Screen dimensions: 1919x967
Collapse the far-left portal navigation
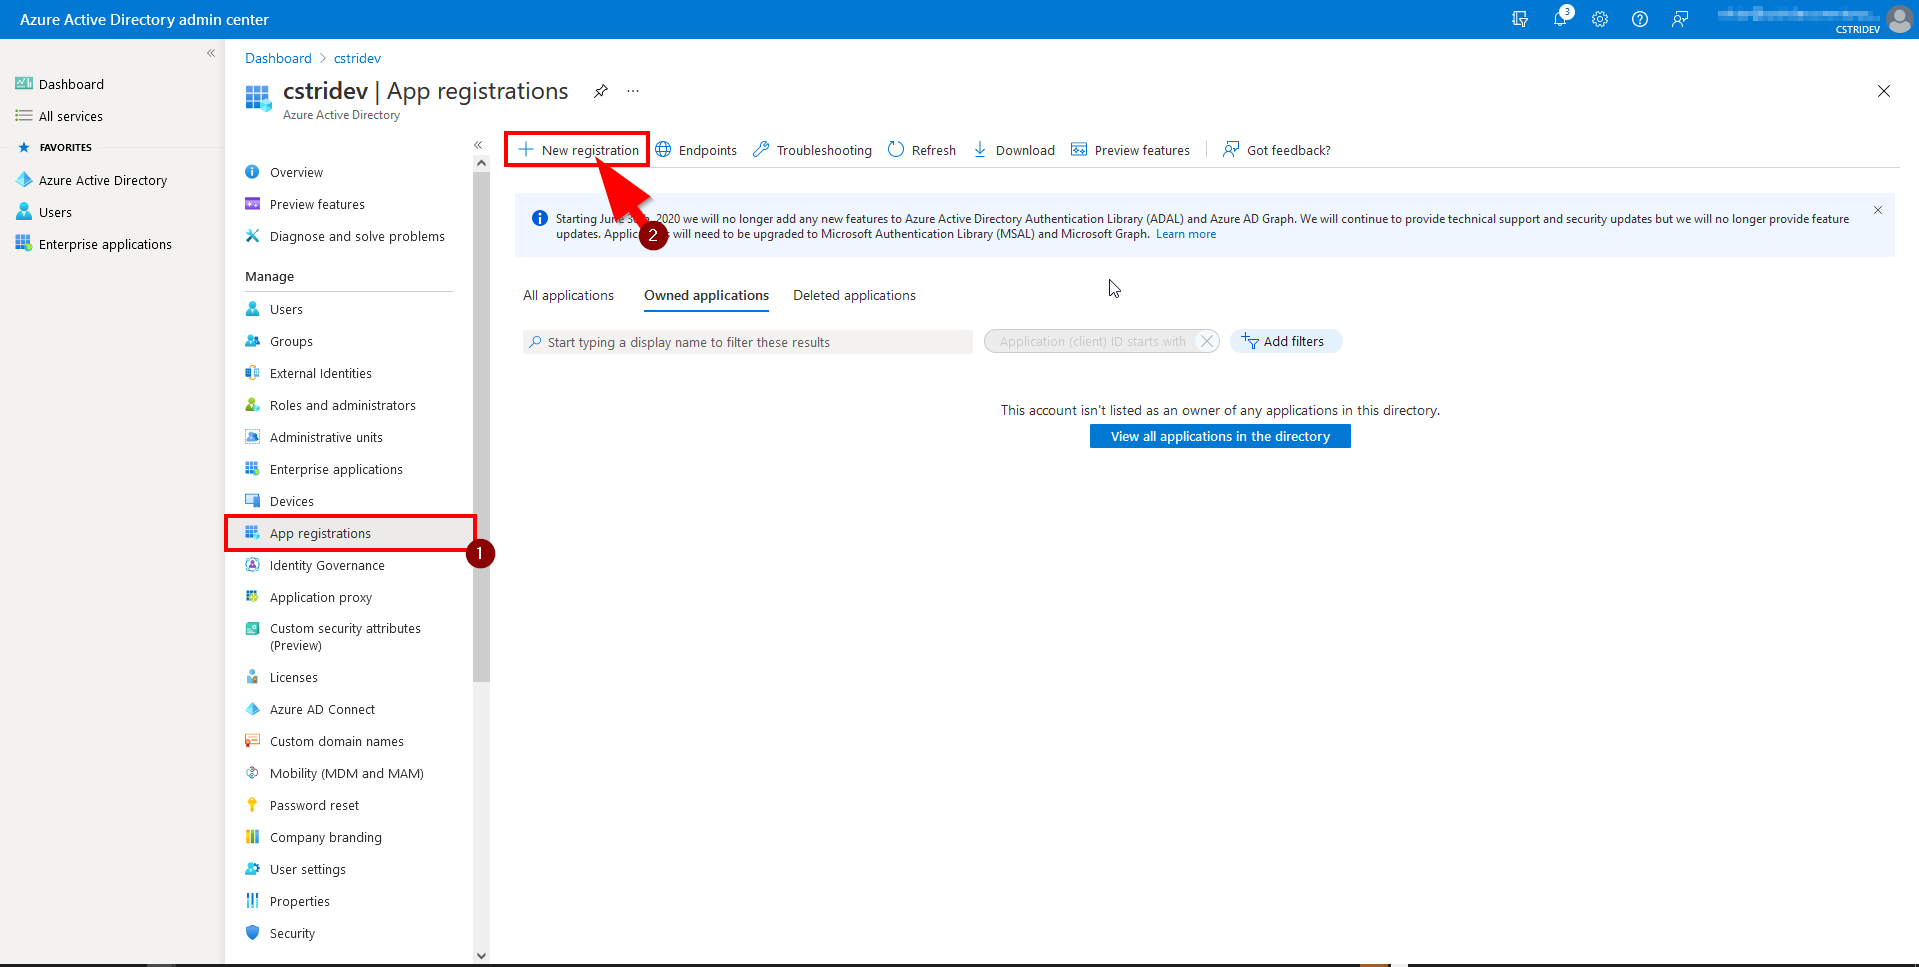click(211, 53)
